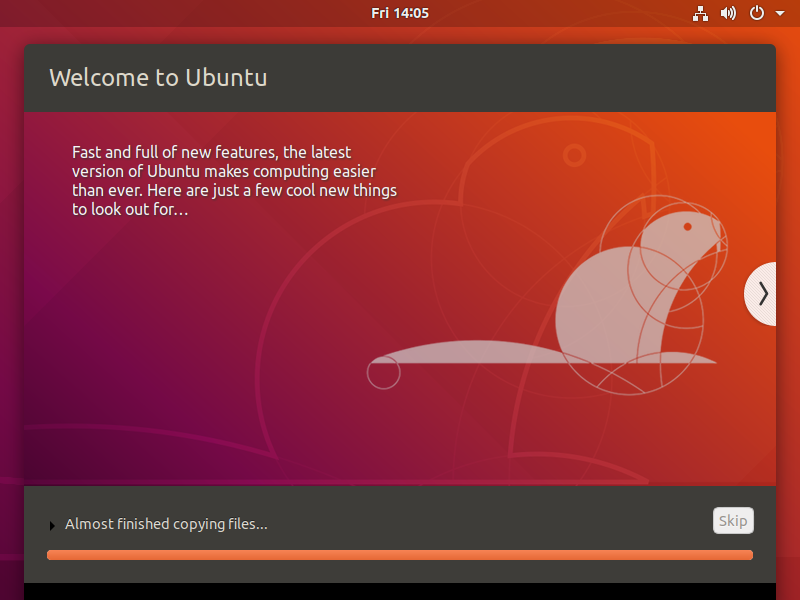The height and width of the screenshot is (600, 800).
Task: Click the orange installation progress bar
Action: [x=400, y=555]
